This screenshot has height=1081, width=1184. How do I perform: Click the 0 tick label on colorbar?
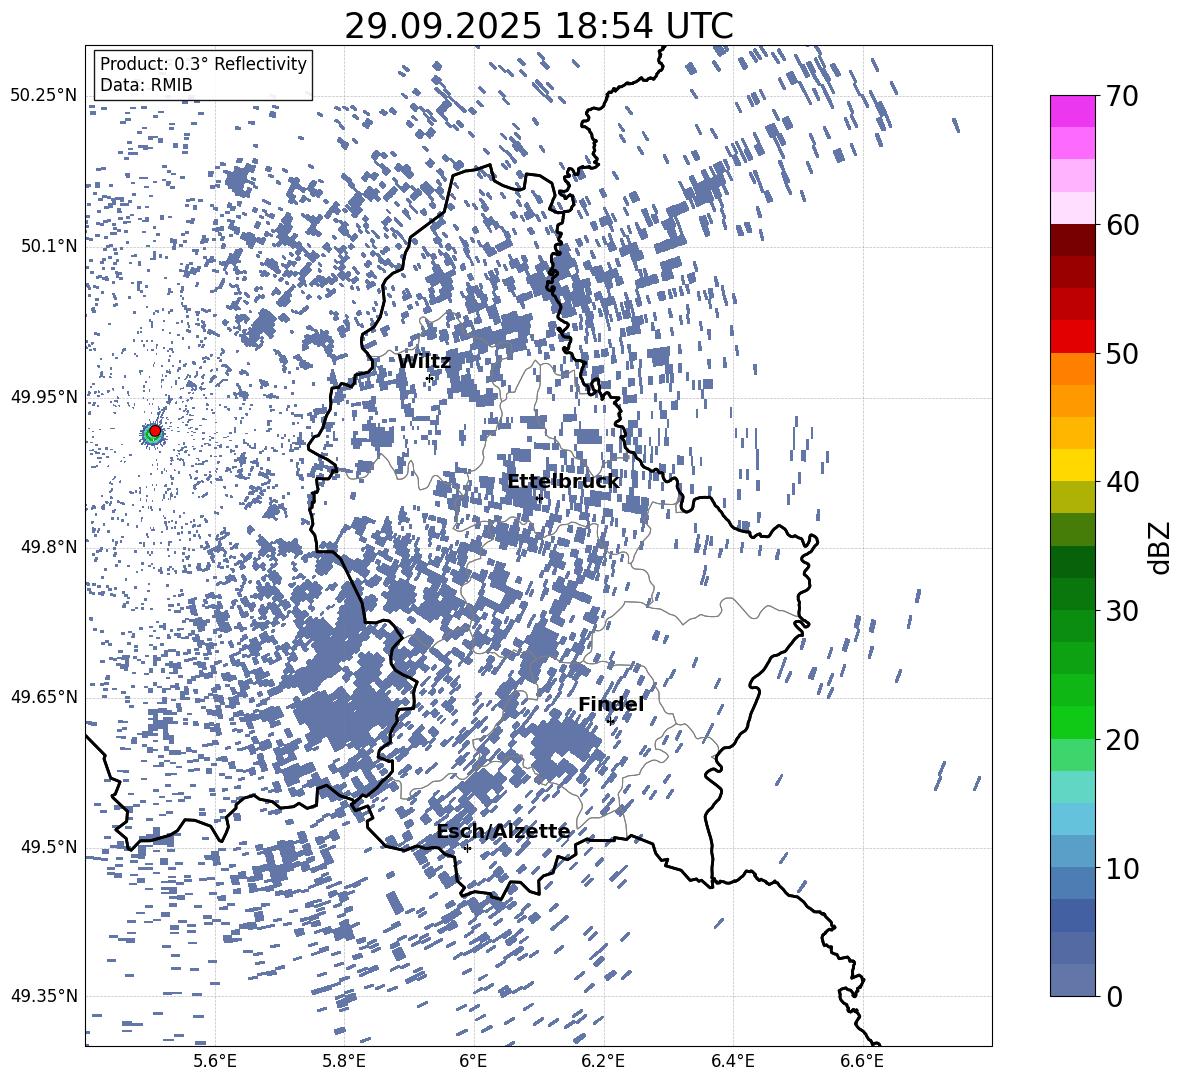click(x=1114, y=996)
